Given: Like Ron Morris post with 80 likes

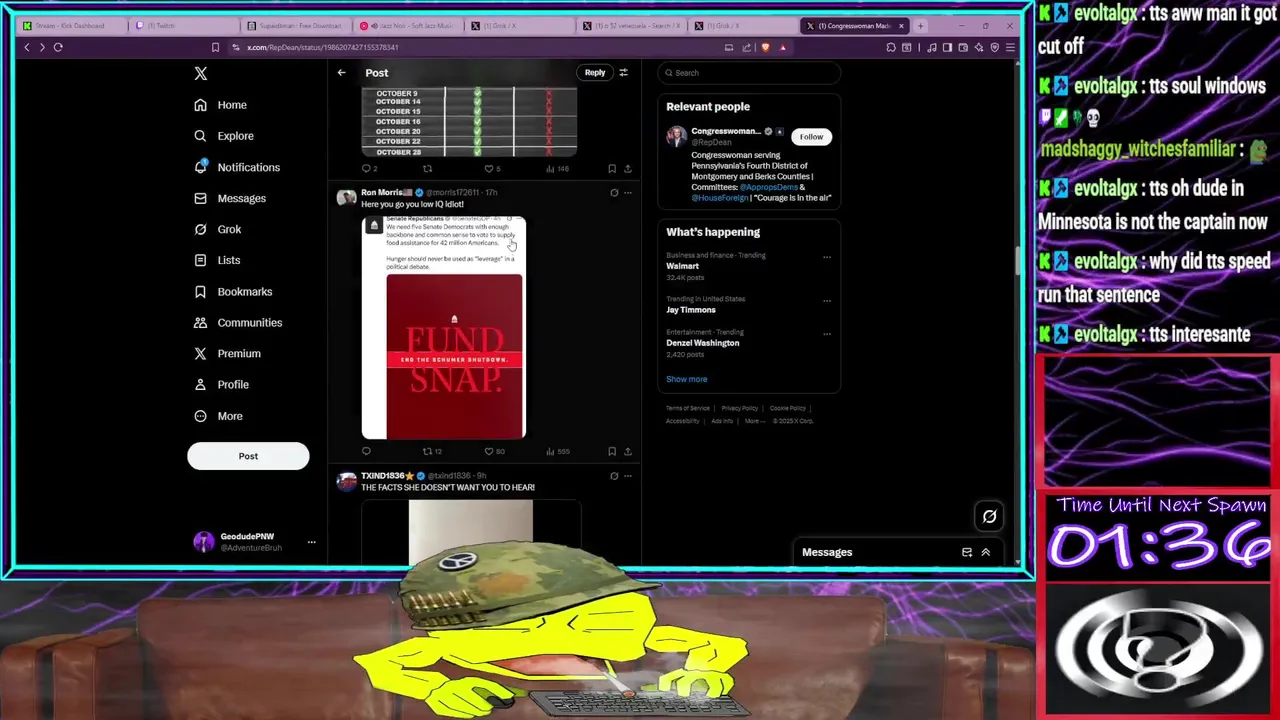Looking at the screenshot, I should pyautogui.click(x=495, y=451).
